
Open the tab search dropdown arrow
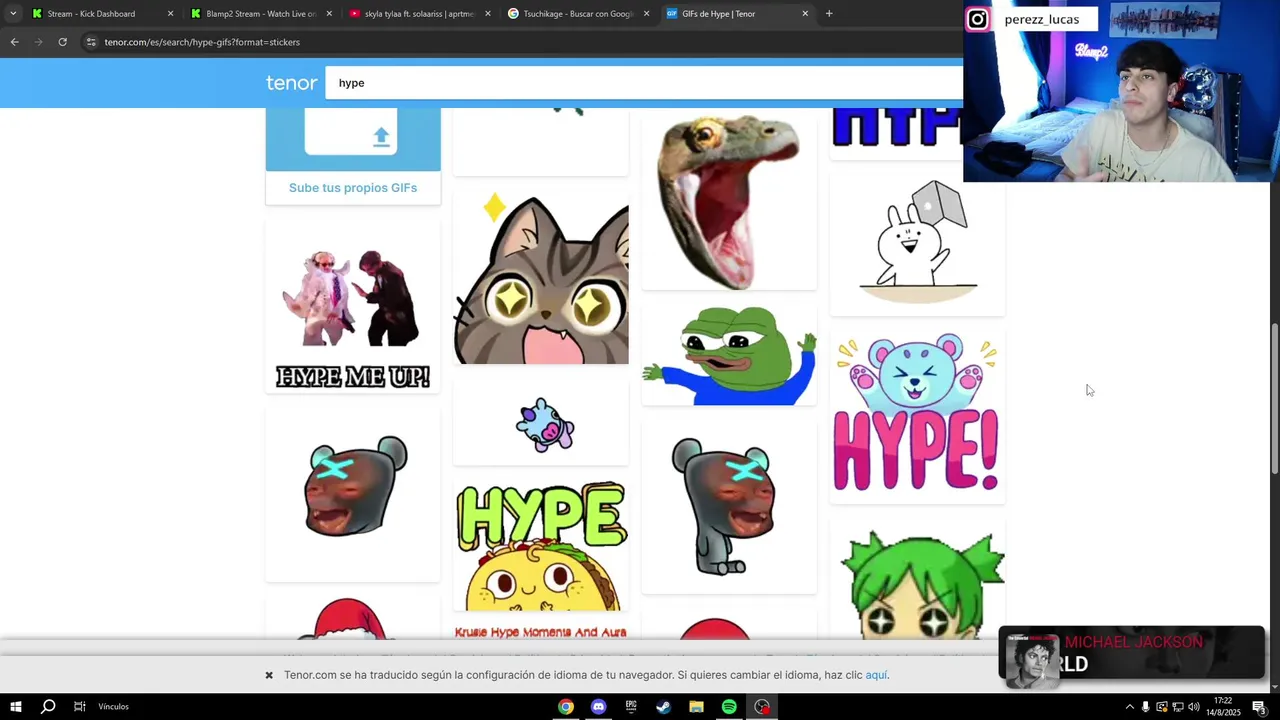(x=13, y=14)
